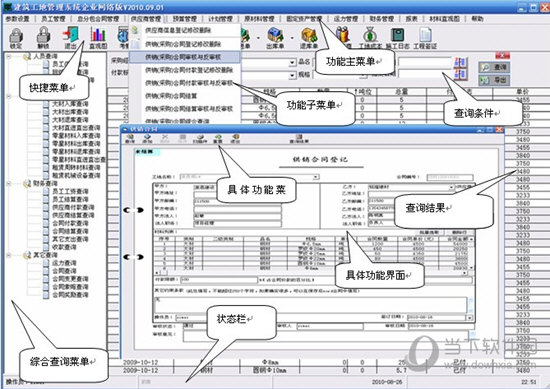The height and width of the screenshot is (389, 550).
Task: Select 大材入库查询 in query tree
Action: pyautogui.click(x=70, y=104)
